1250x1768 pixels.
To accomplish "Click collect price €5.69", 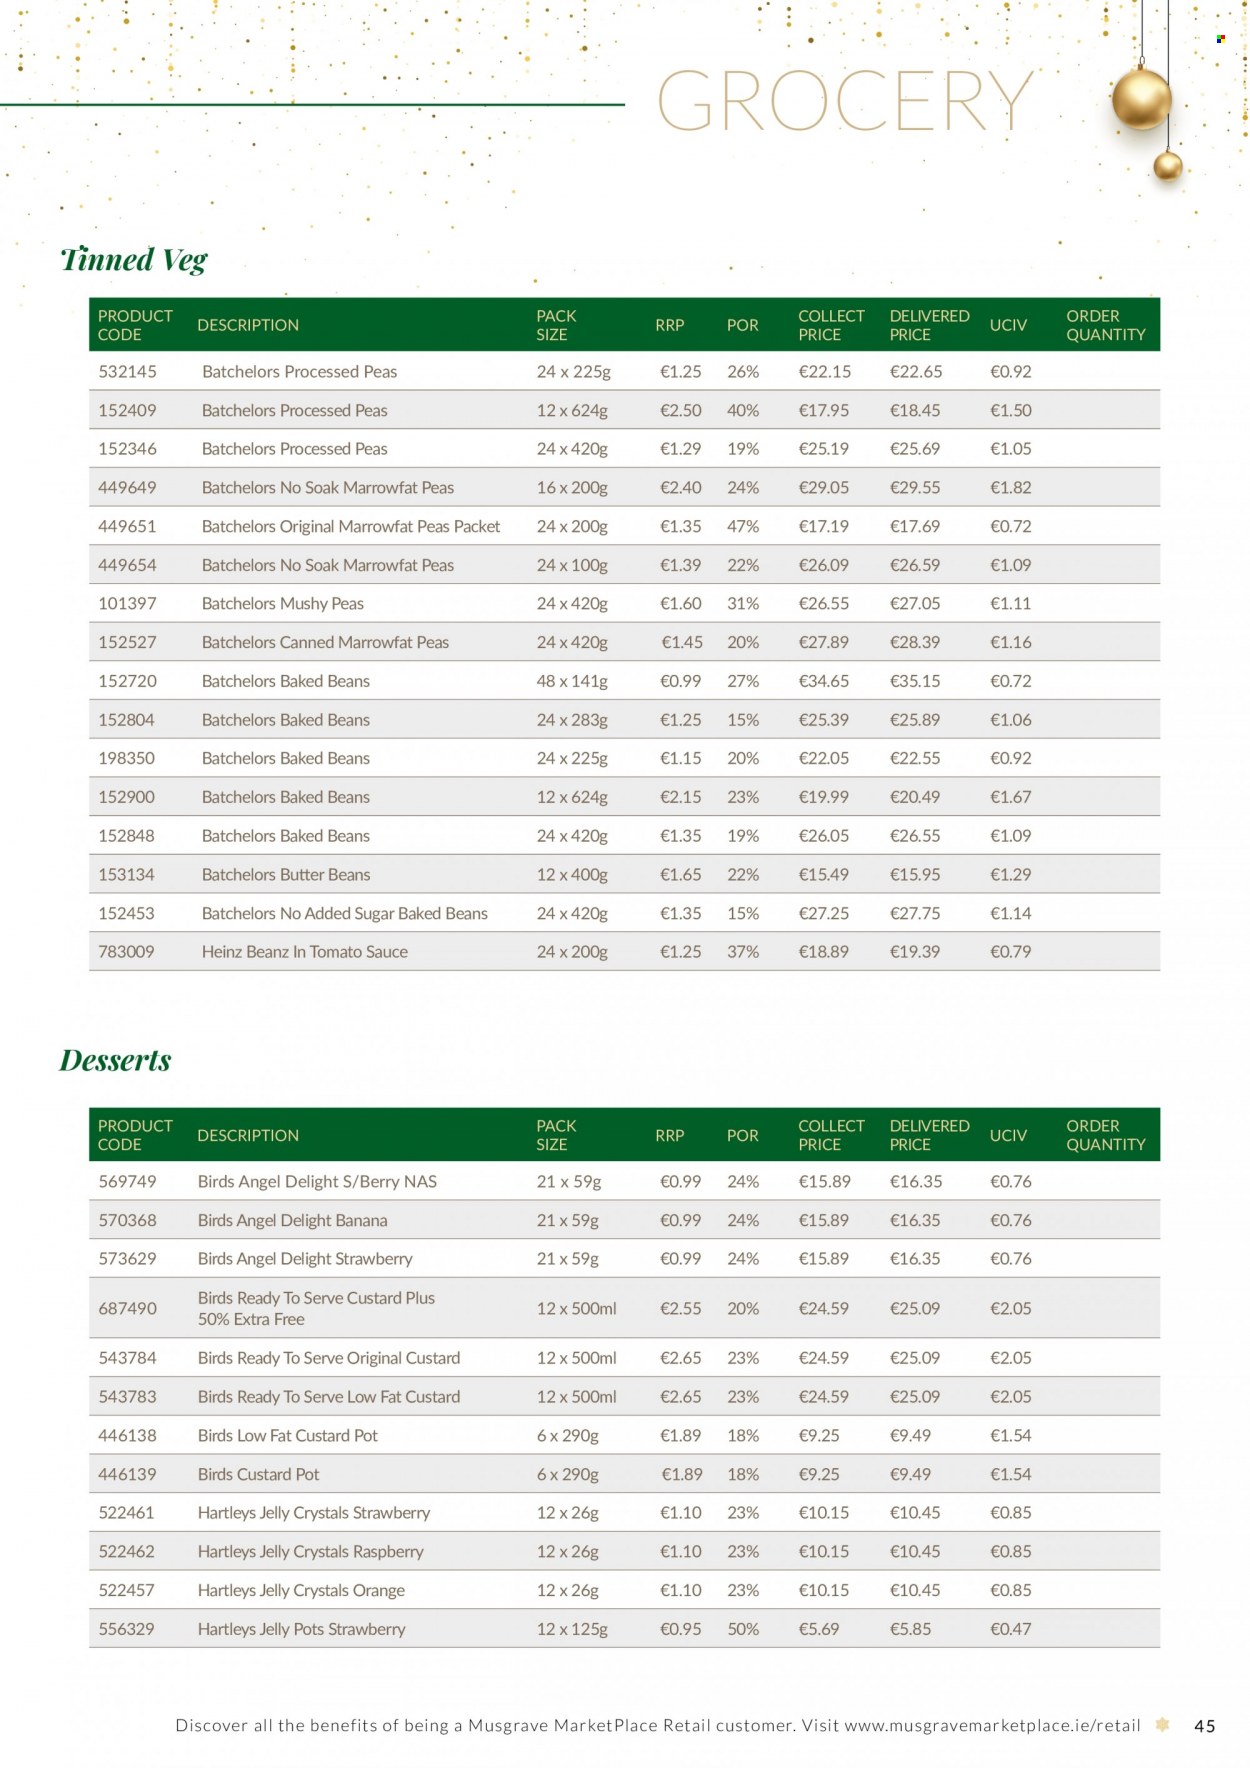I will point(819,1630).
